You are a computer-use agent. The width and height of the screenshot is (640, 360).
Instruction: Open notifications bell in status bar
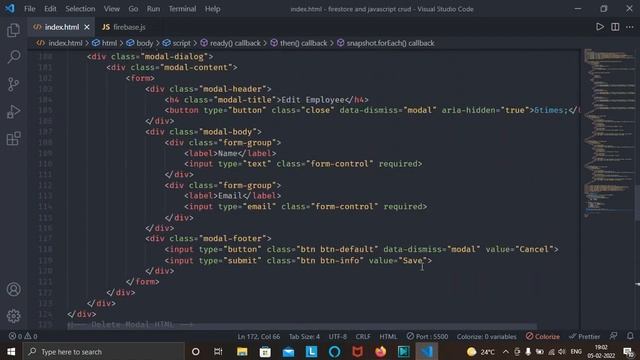[x=630, y=336]
